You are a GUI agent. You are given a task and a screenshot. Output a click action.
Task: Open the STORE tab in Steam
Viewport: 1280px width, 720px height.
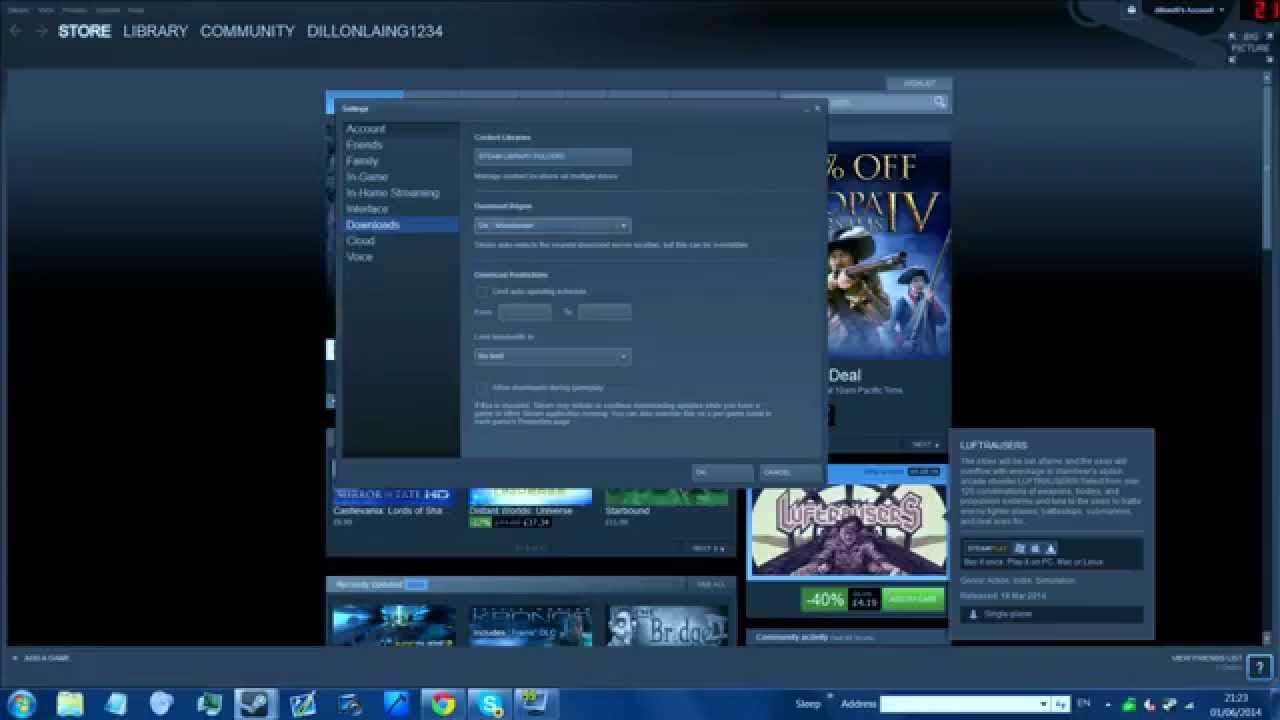[x=84, y=31]
